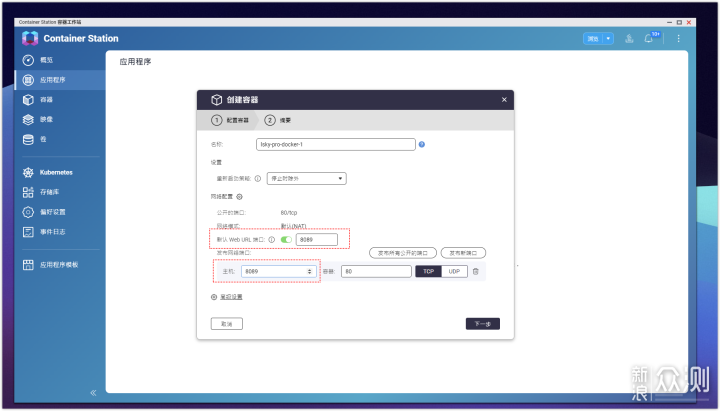Click the 取消 cancel button
Viewport: 720px width, 411px height.
[x=227, y=324]
